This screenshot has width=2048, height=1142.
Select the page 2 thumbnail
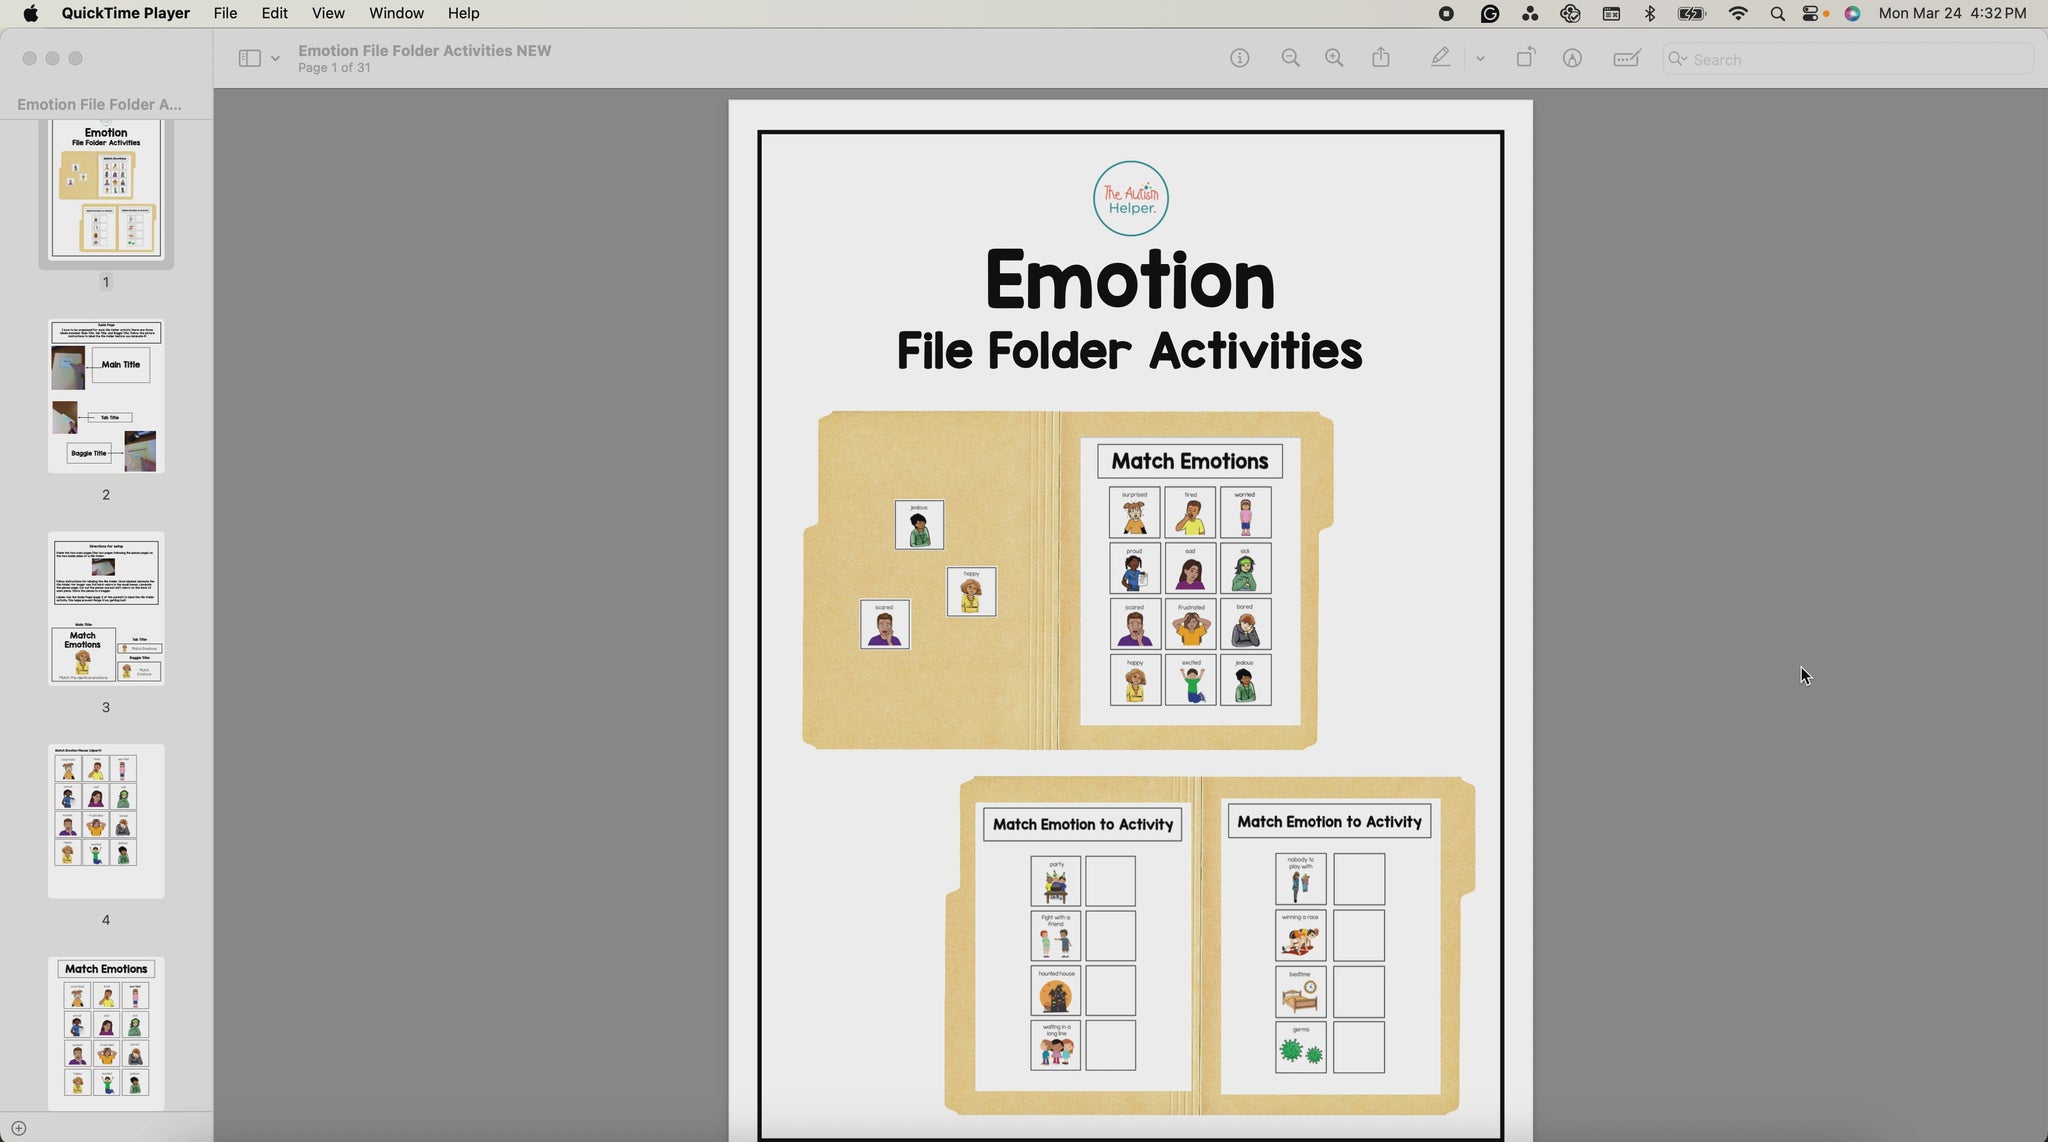click(x=106, y=396)
